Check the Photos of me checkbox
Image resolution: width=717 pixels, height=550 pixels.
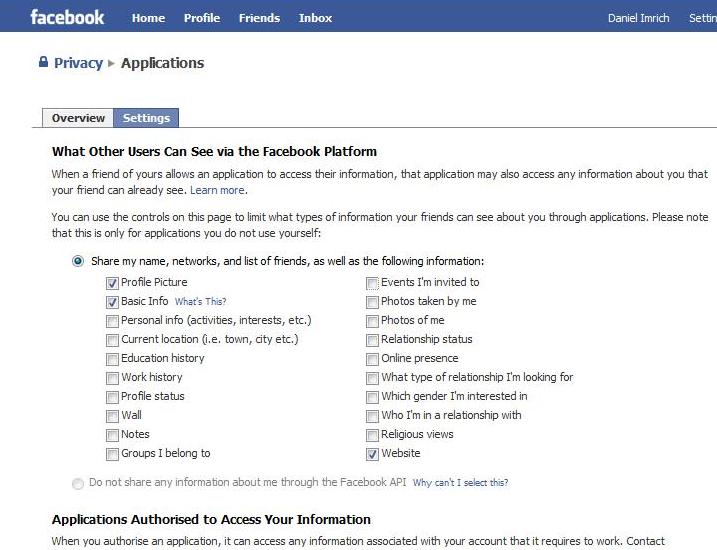[x=372, y=321]
